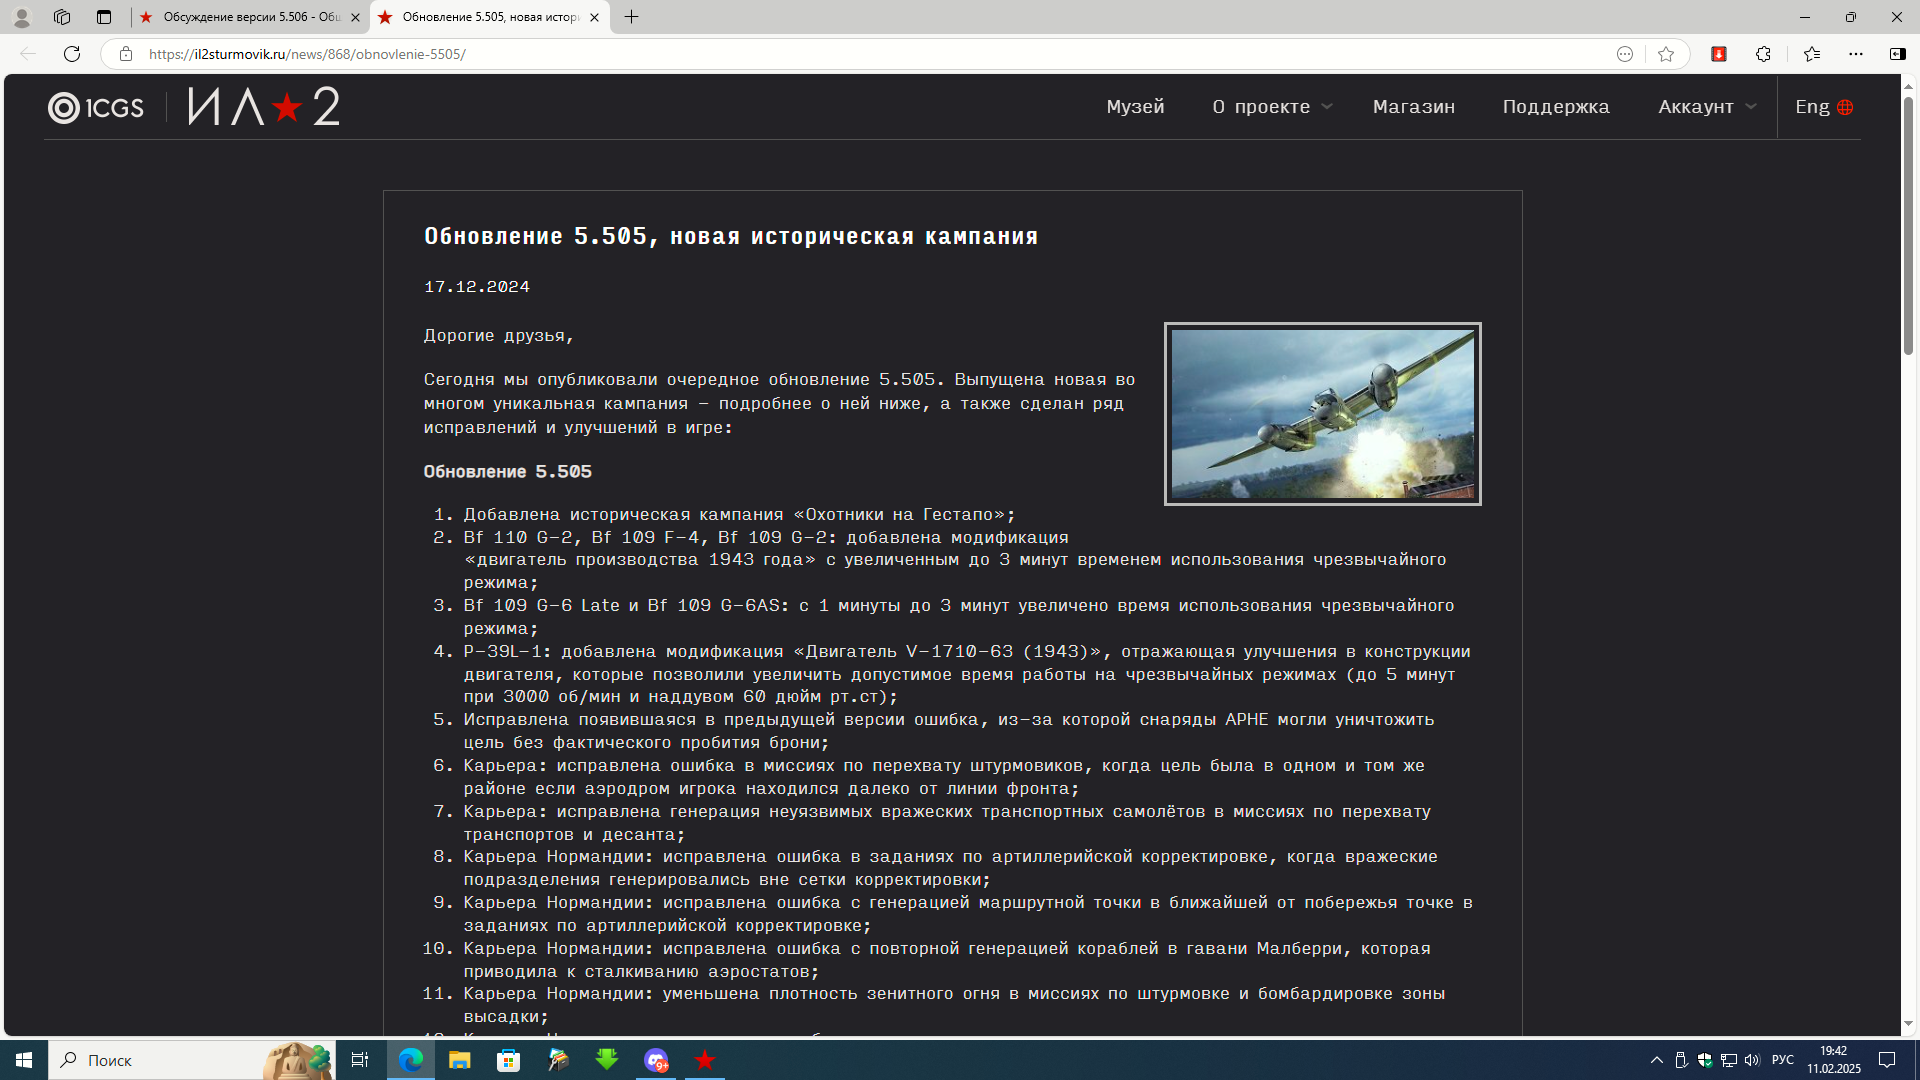Open the airplane screenshot thumbnail
Image resolution: width=1920 pixels, height=1080 pixels.
coord(1322,414)
